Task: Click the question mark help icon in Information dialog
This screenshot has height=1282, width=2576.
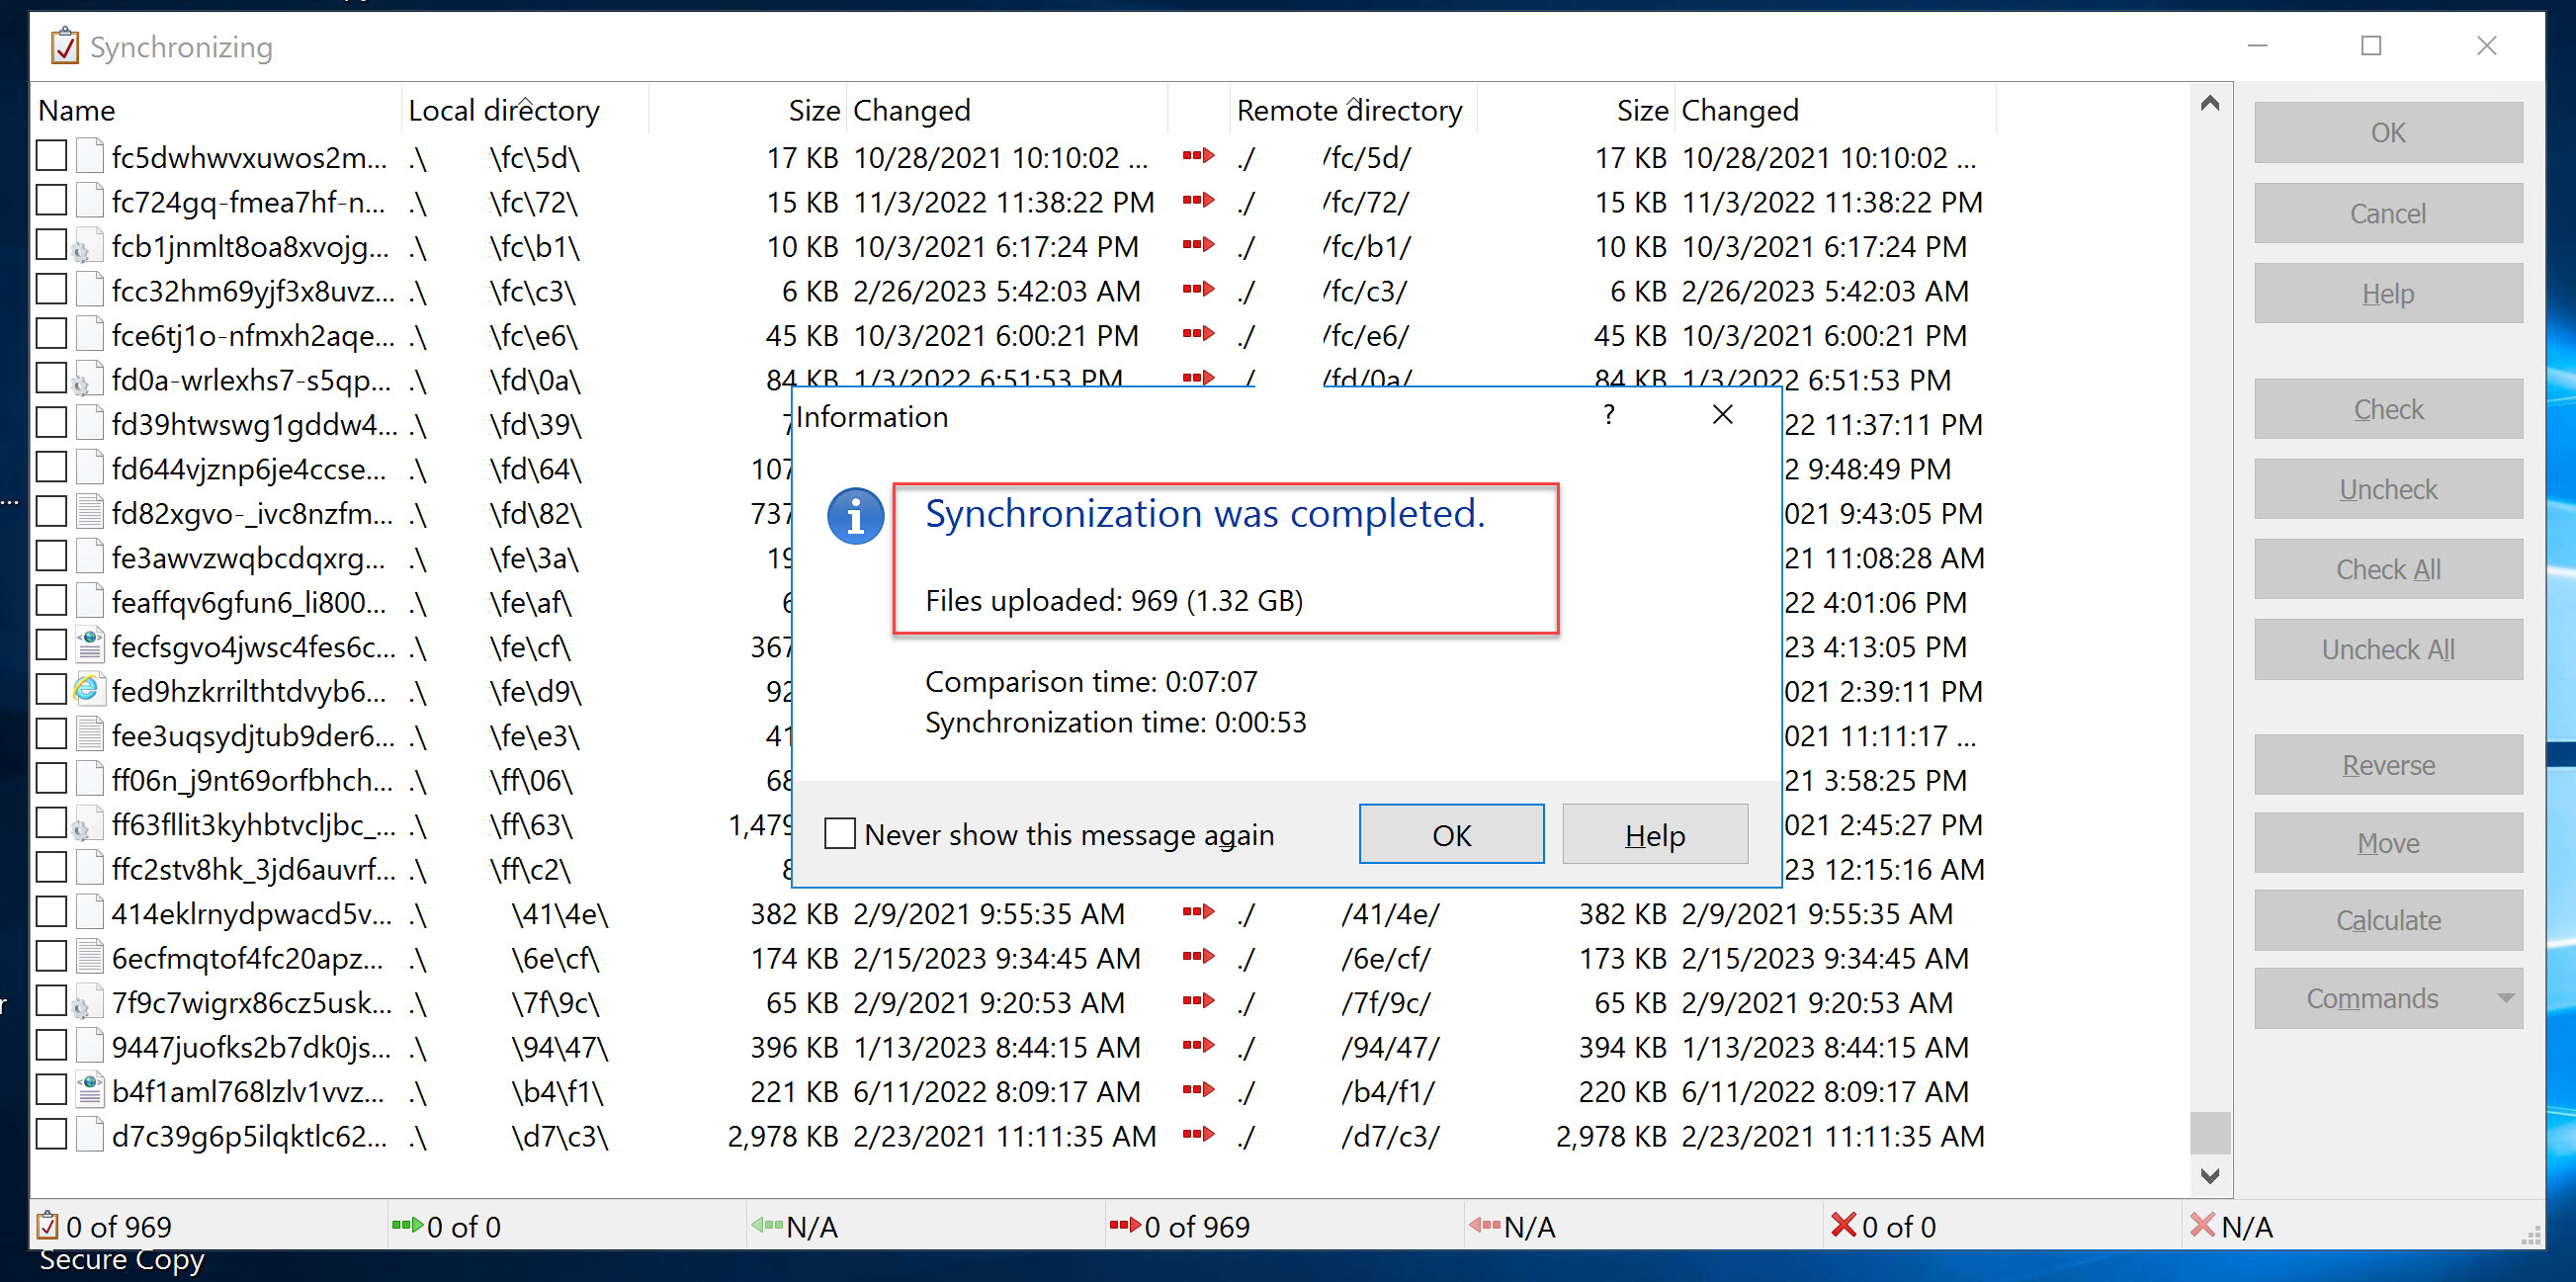Action: pyautogui.click(x=1608, y=414)
